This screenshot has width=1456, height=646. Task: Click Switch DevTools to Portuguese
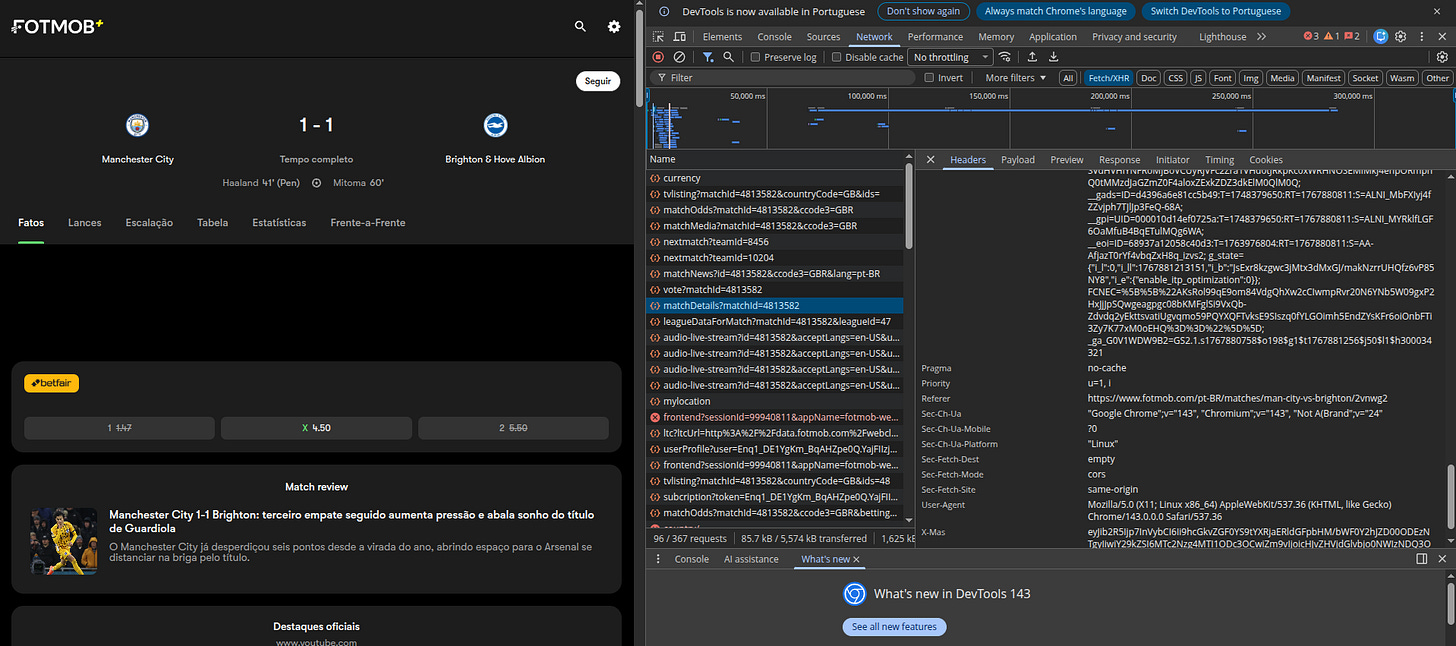1215,11
